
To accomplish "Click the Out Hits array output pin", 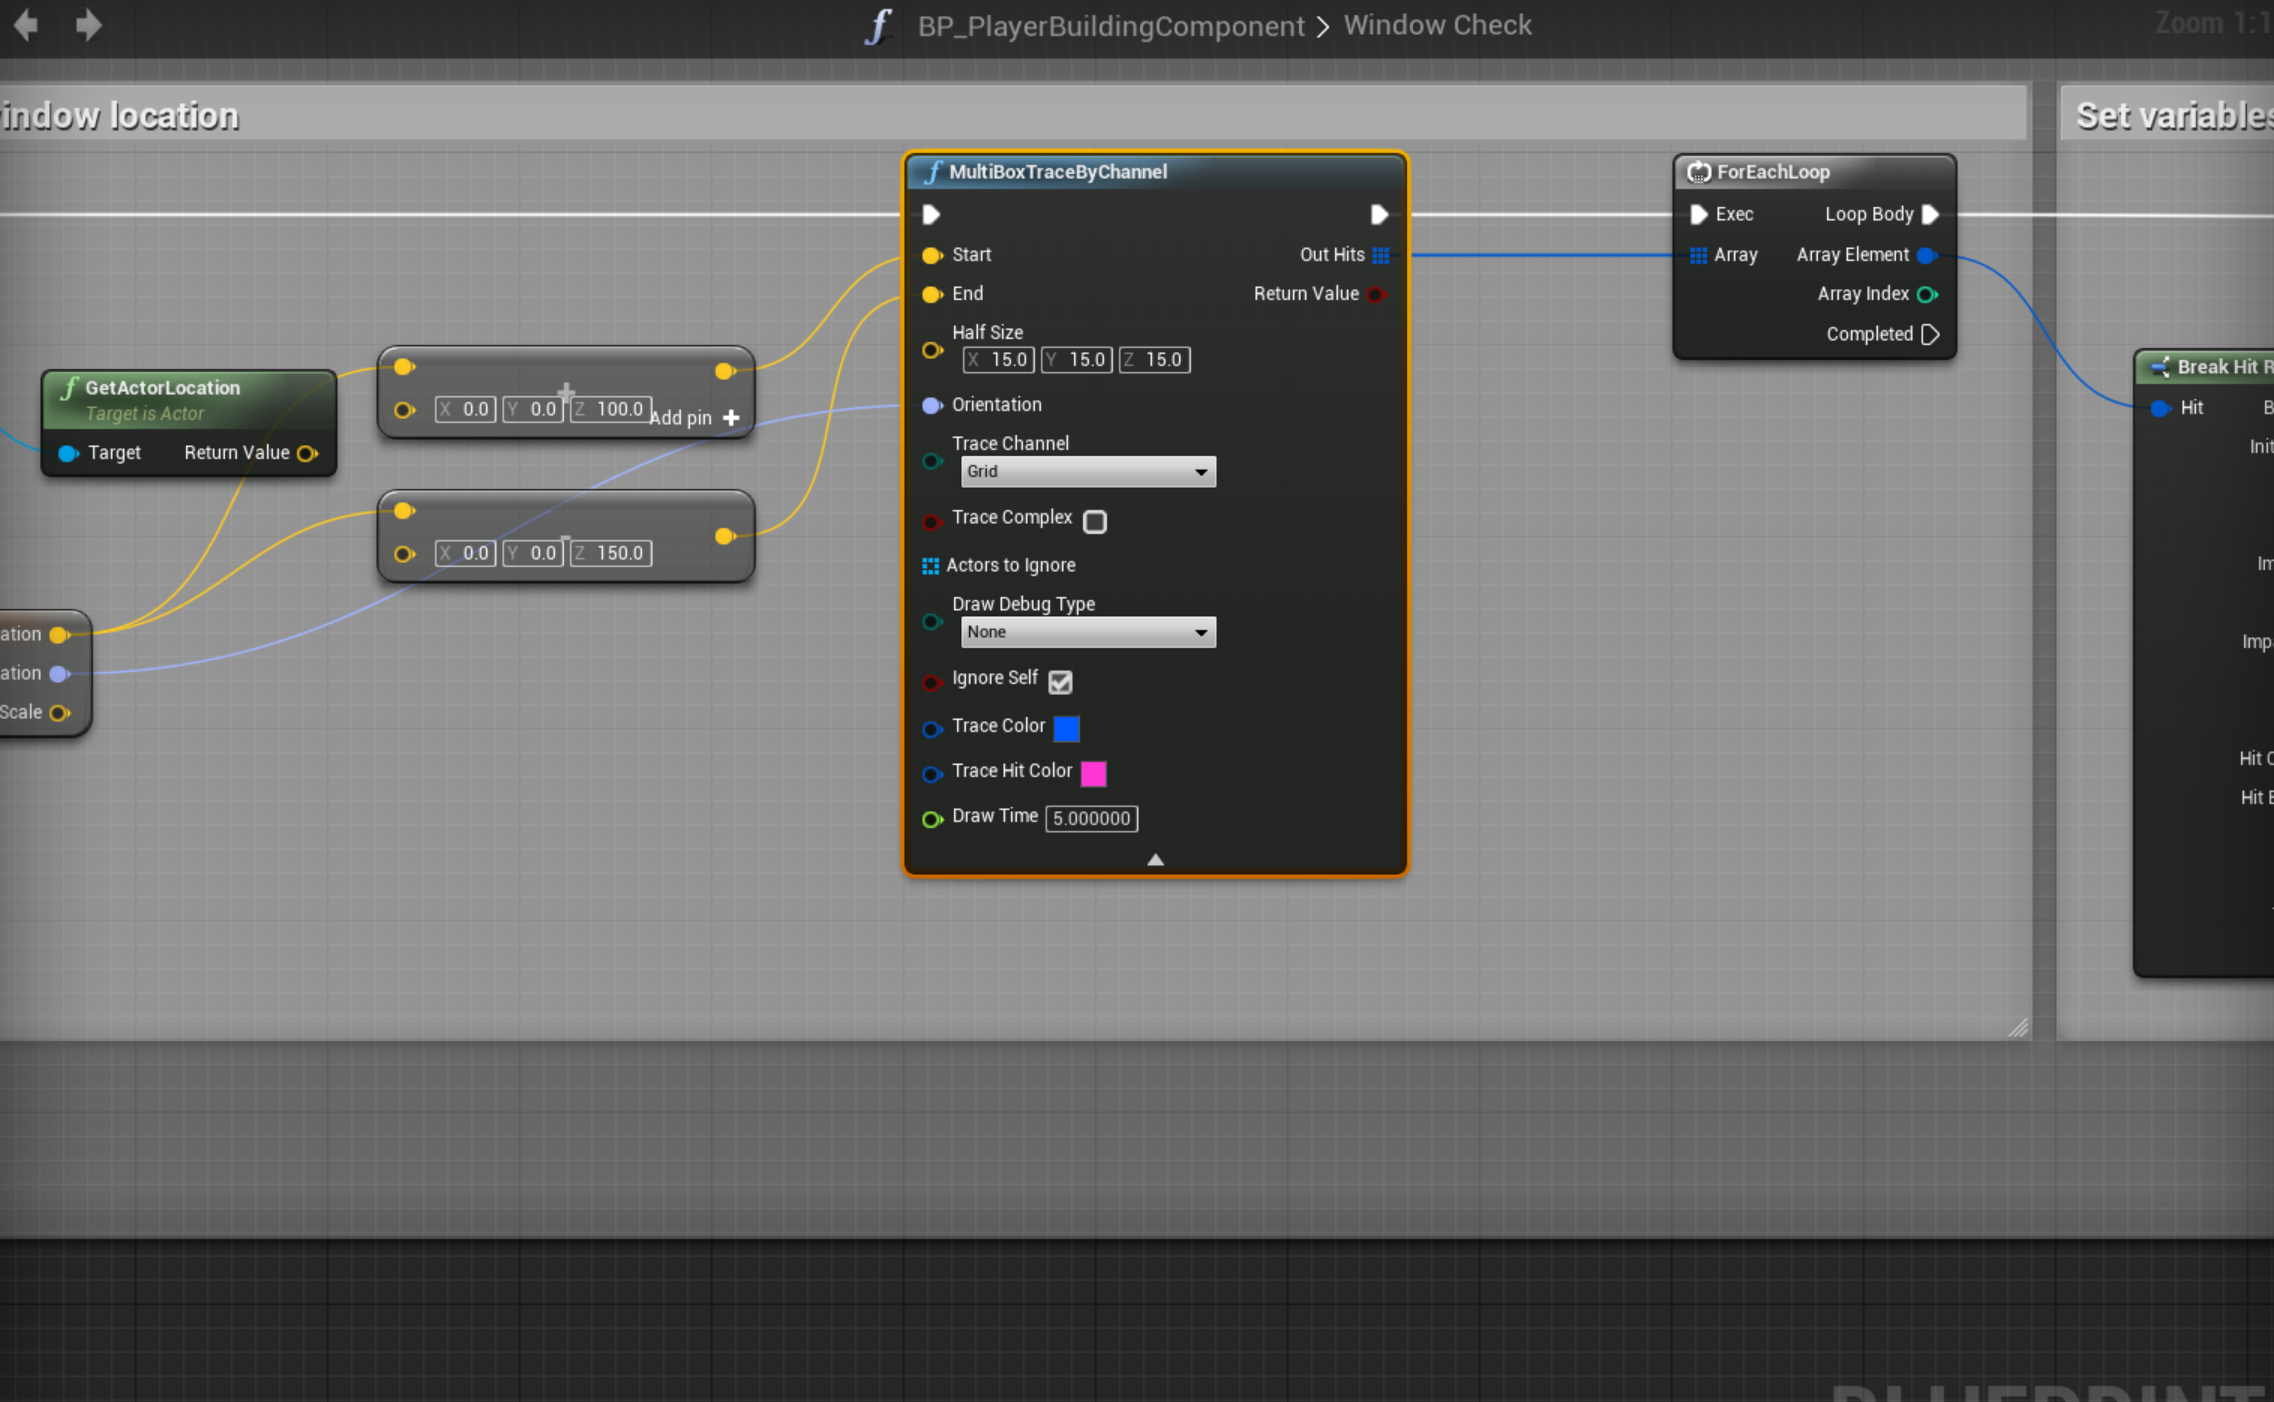I will point(1381,255).
